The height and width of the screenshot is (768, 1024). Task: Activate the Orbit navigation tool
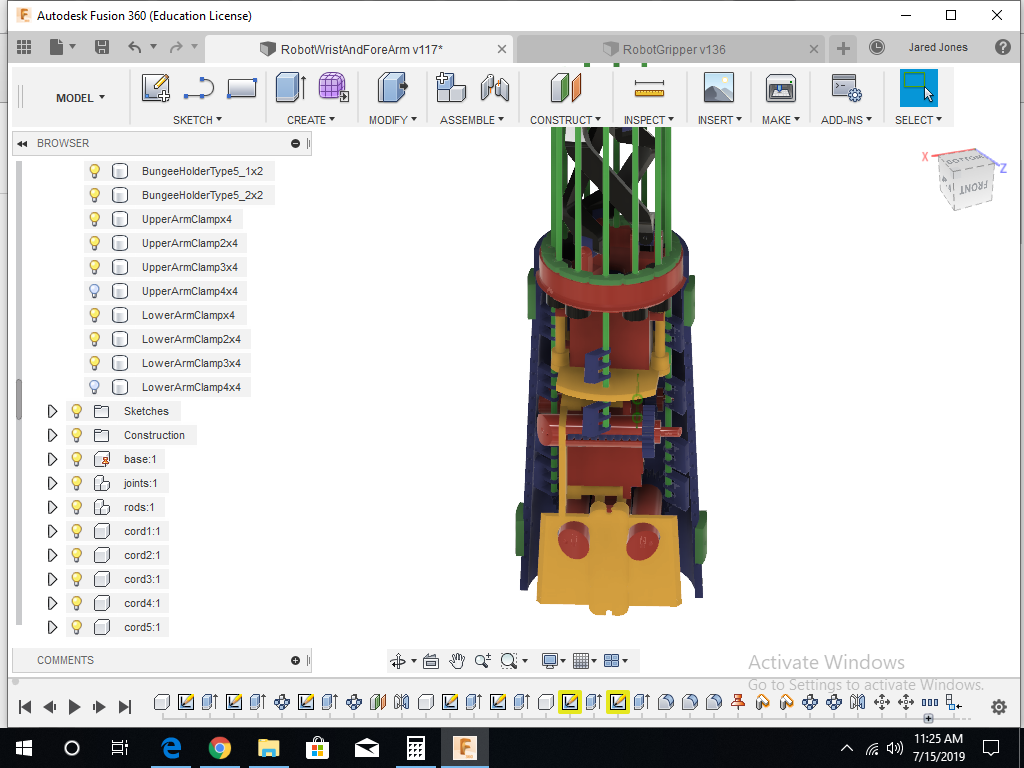[398, 661]
